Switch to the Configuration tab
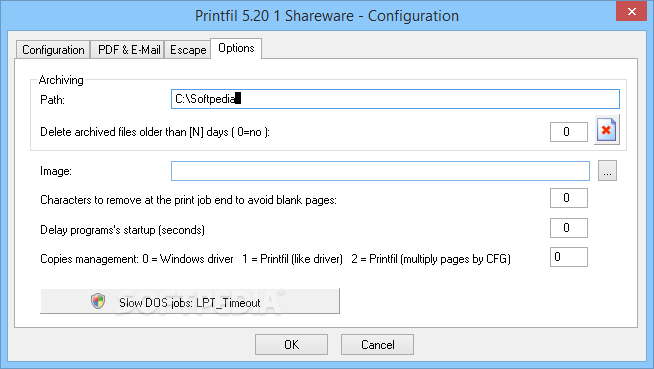The height and width of the screenshot is (369, 654). (53, 50)
